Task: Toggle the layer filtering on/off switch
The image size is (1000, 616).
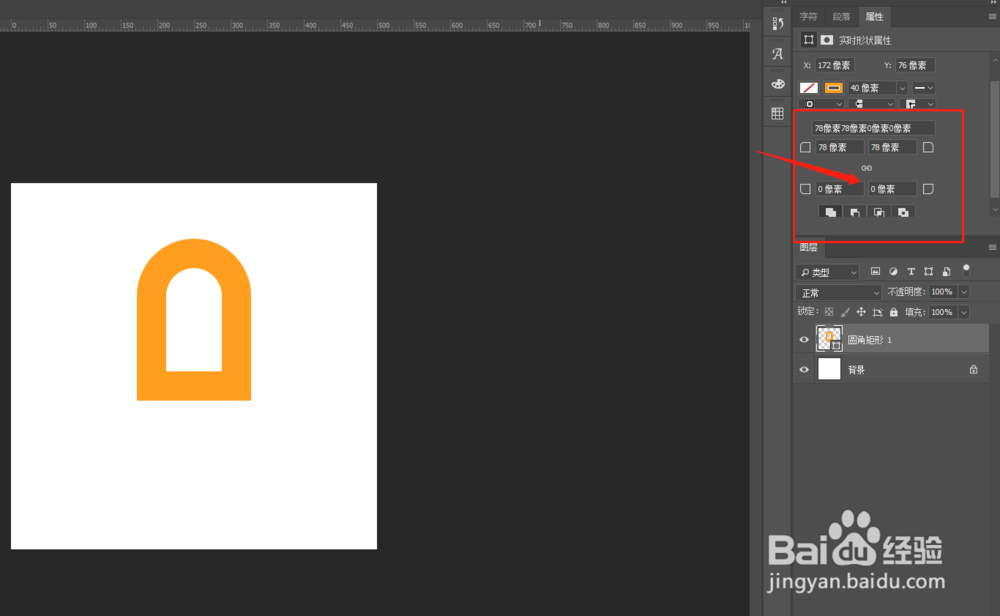Action: pos(967,270)
